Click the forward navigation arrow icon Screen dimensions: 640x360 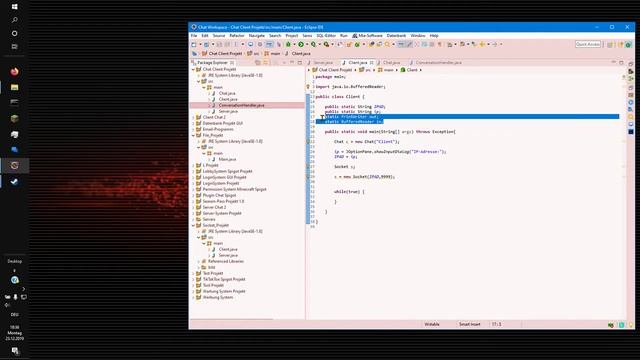coord(495,44)
